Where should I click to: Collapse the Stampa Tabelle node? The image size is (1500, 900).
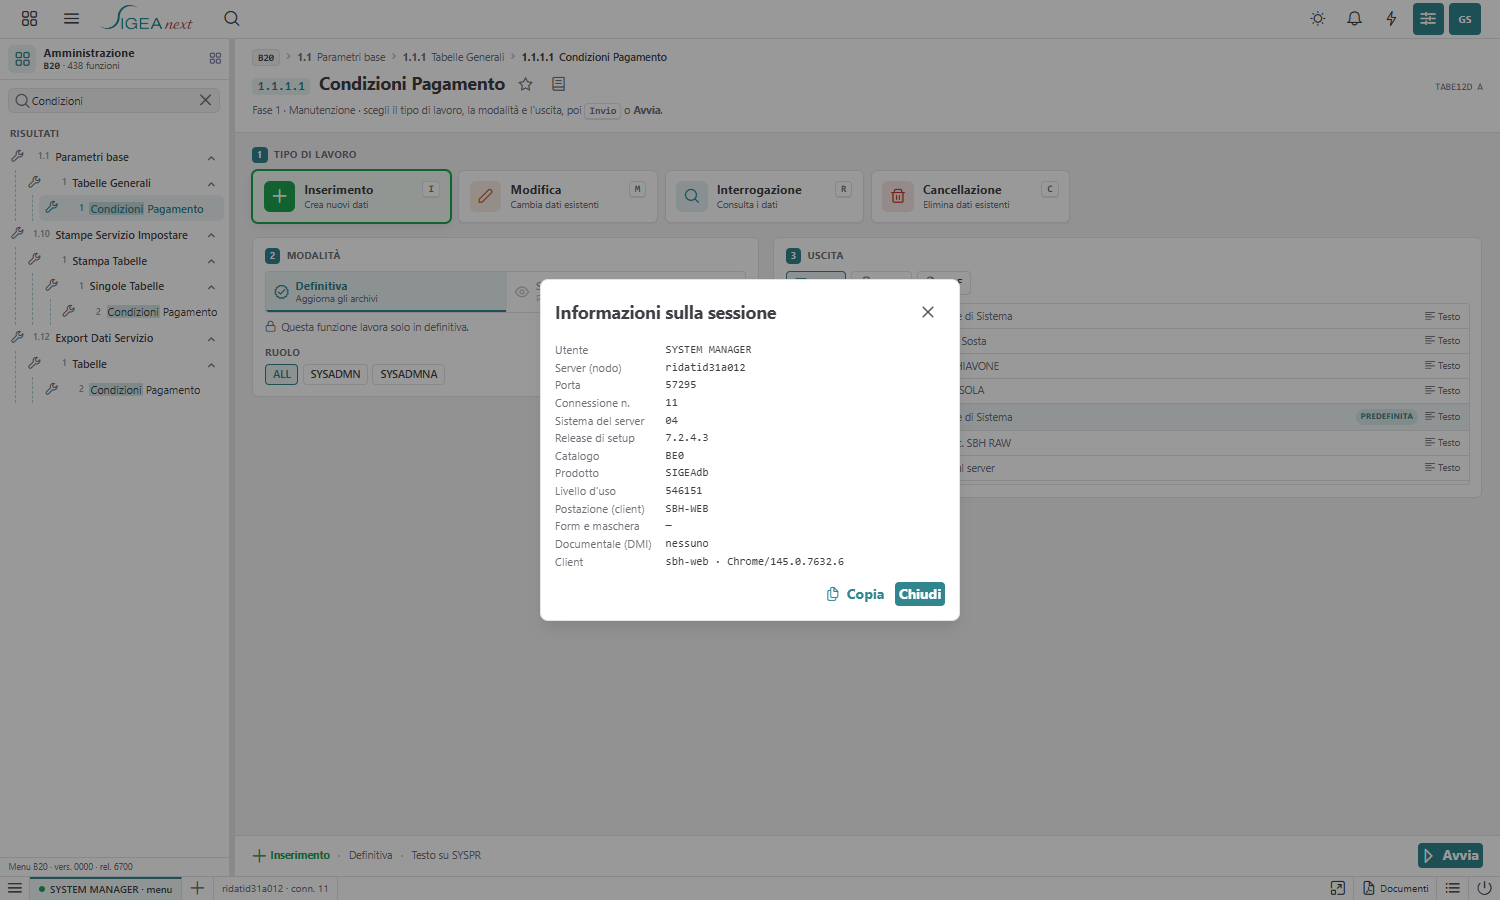[211, 262]
